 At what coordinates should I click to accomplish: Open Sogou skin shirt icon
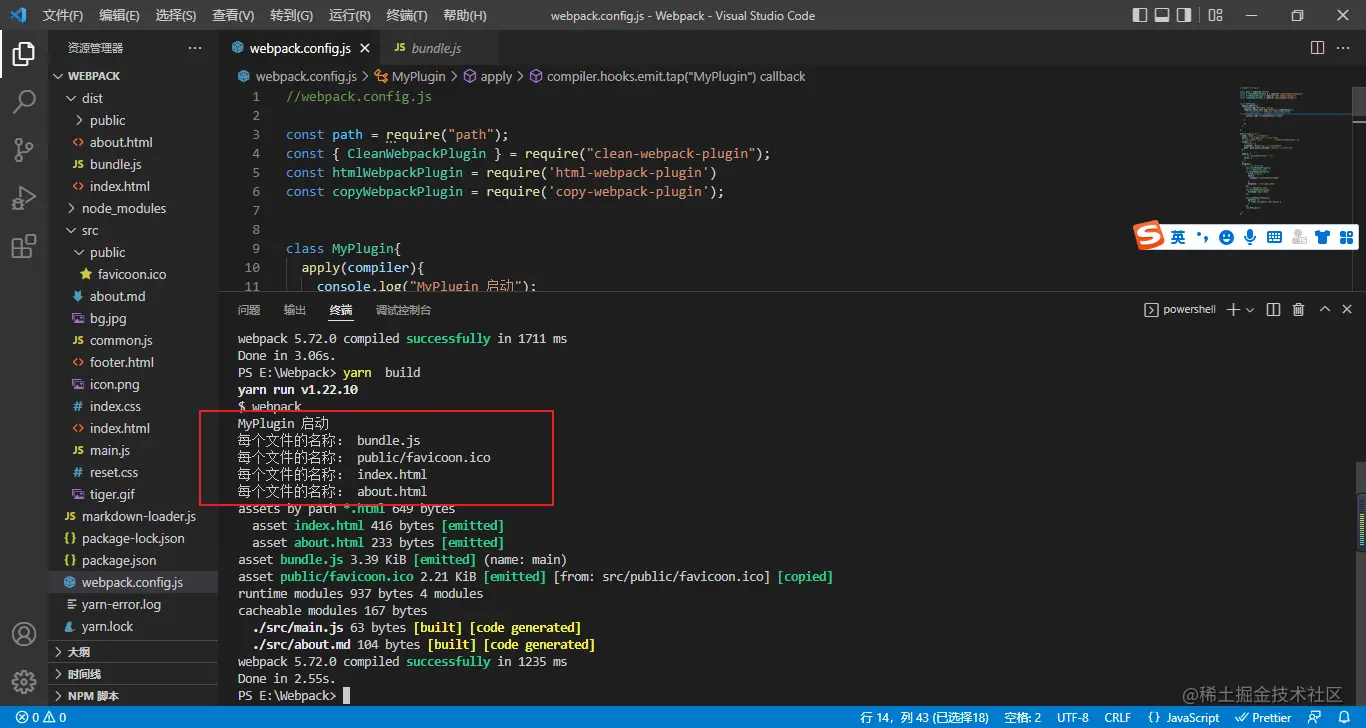[x=1323, y=237]
